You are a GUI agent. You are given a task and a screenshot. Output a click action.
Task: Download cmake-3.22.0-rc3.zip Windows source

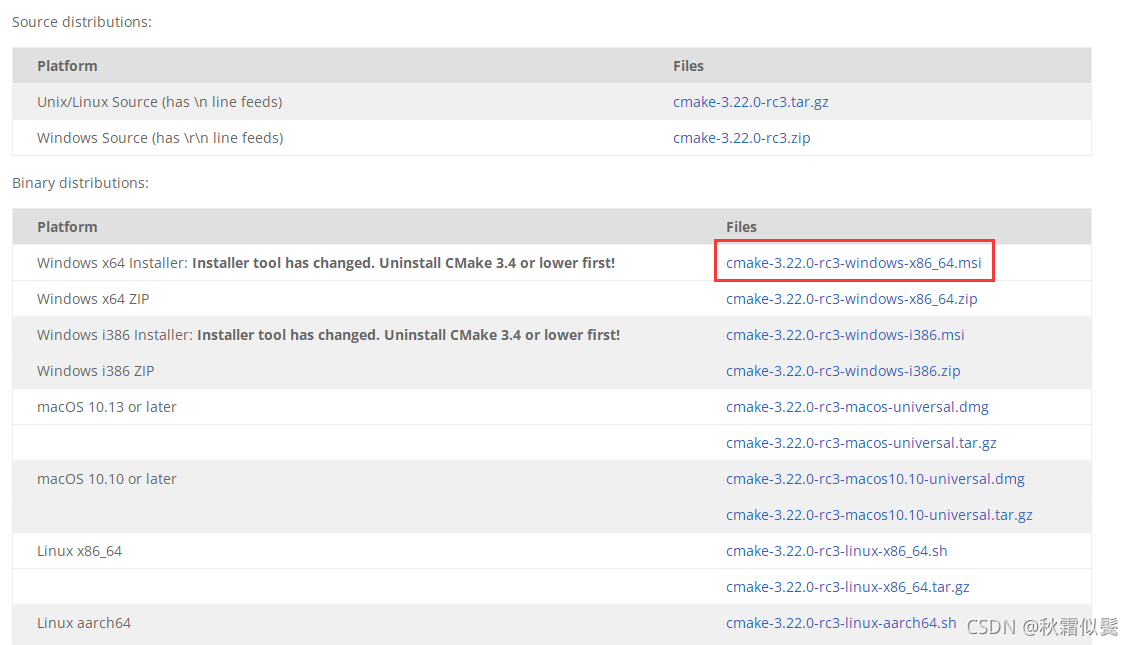click(741, 138)
